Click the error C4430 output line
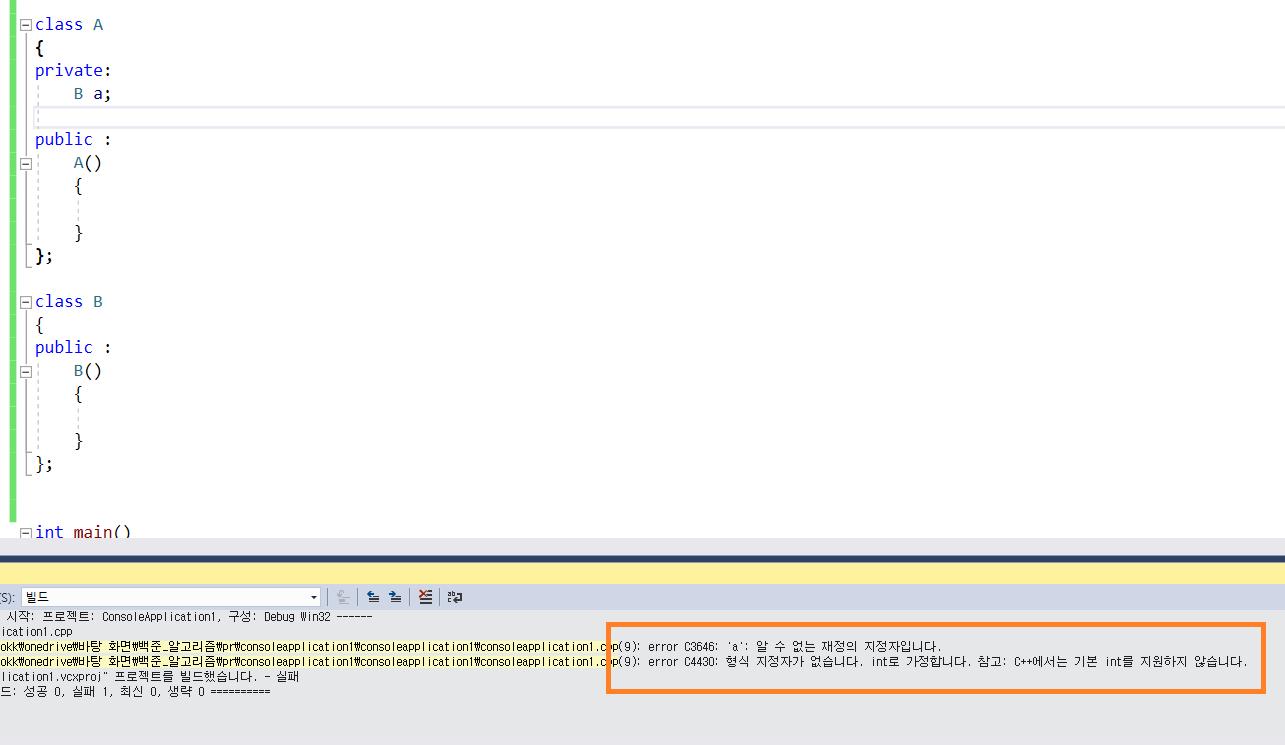 624,661
